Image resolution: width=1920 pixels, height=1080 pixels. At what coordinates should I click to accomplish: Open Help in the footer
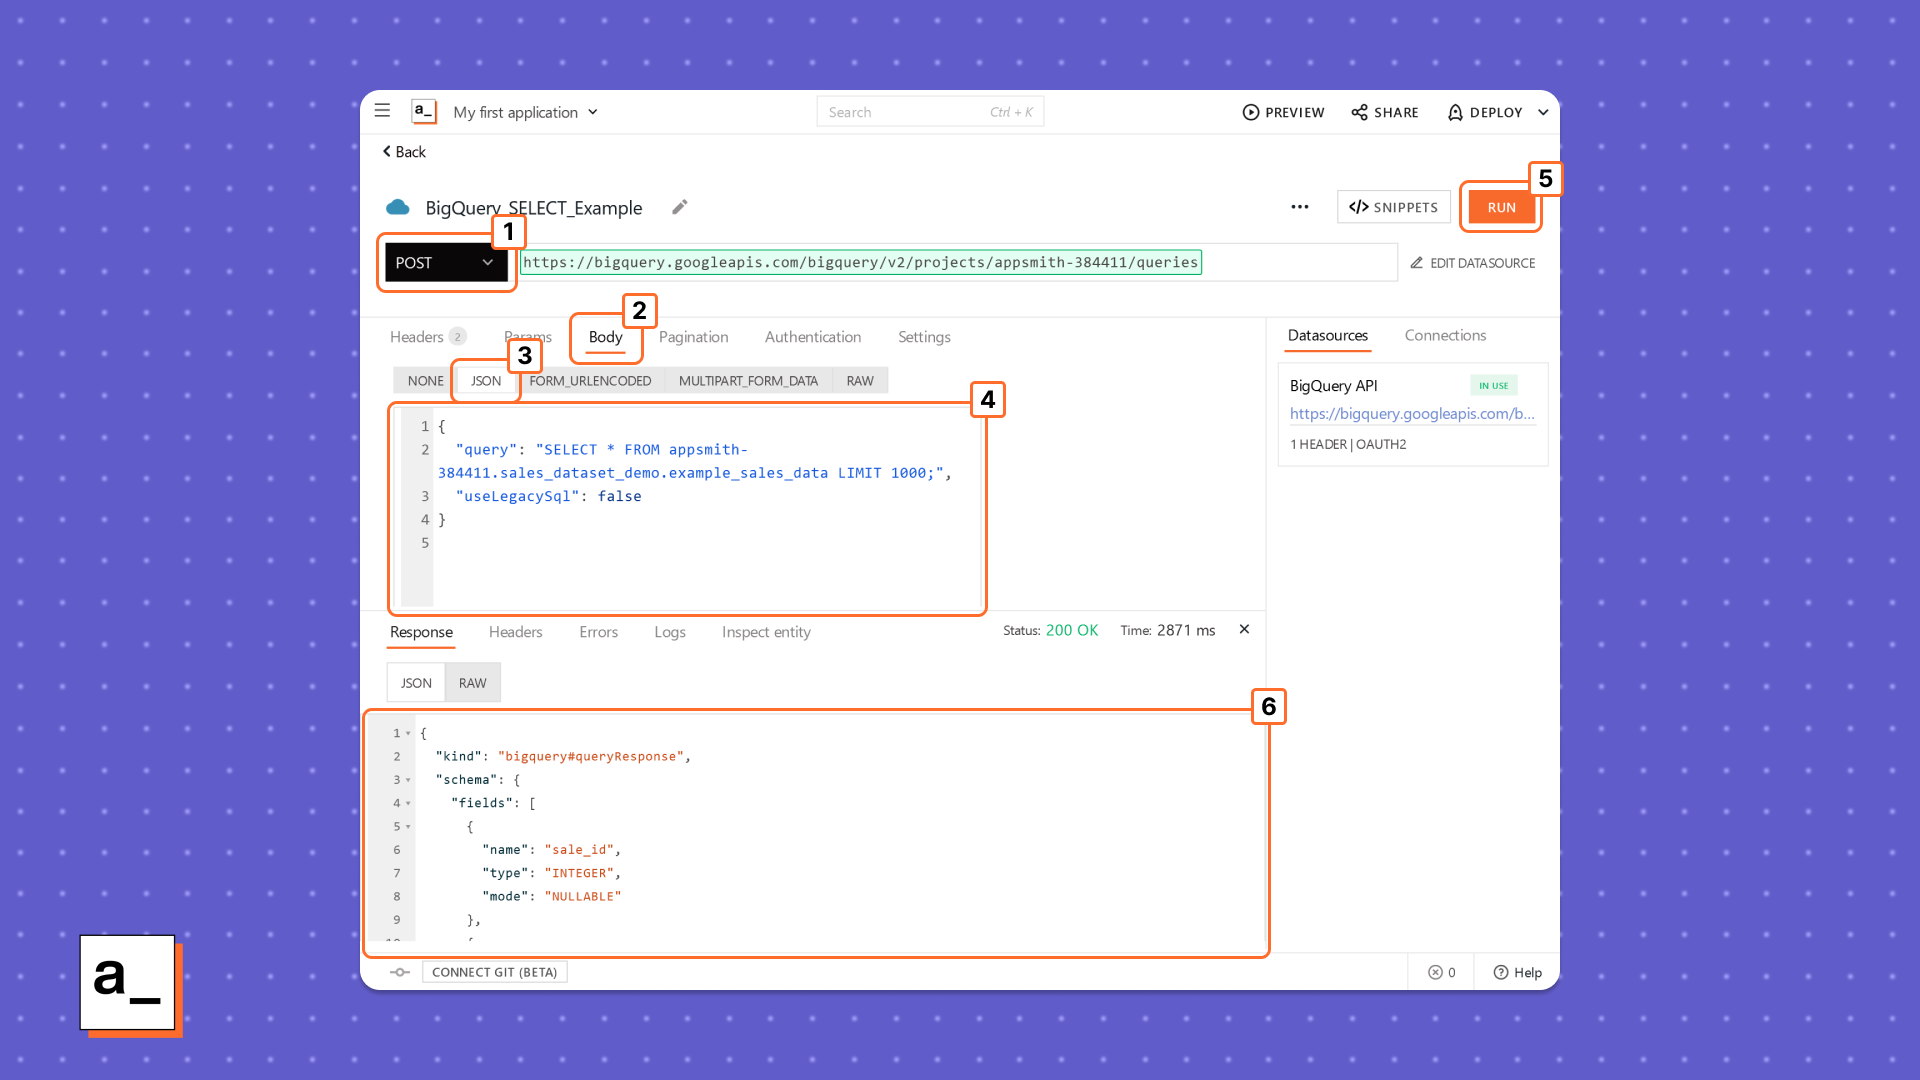pyautogui.click(x=1517, y=972)
